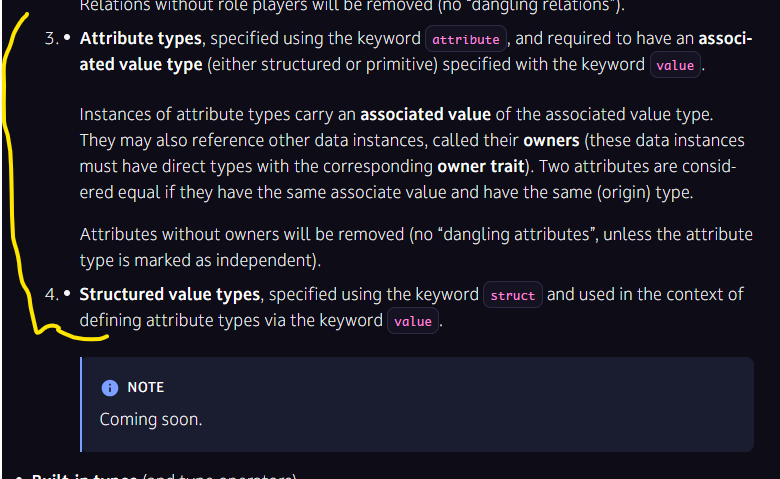The width and height of the screenshot is (780, 479).
Task: Click the 'value' keyword badge in item 3
Action: click(x=675, y=65)
